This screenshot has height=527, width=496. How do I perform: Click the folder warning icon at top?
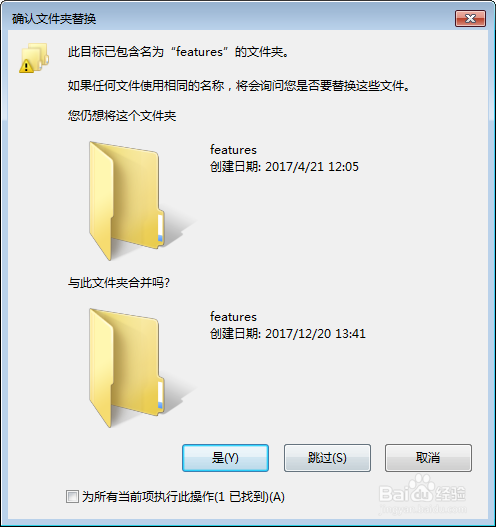[x=34, y=58]
